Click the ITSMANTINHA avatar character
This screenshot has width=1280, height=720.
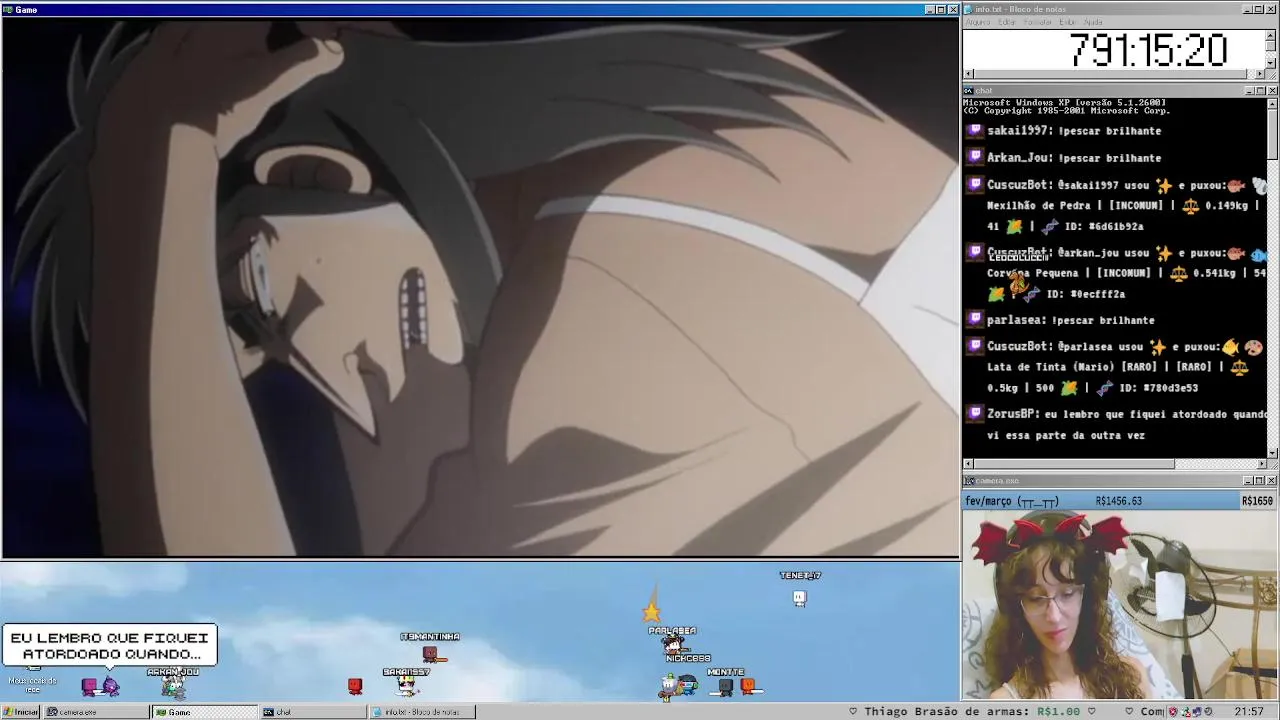point(431,653)
